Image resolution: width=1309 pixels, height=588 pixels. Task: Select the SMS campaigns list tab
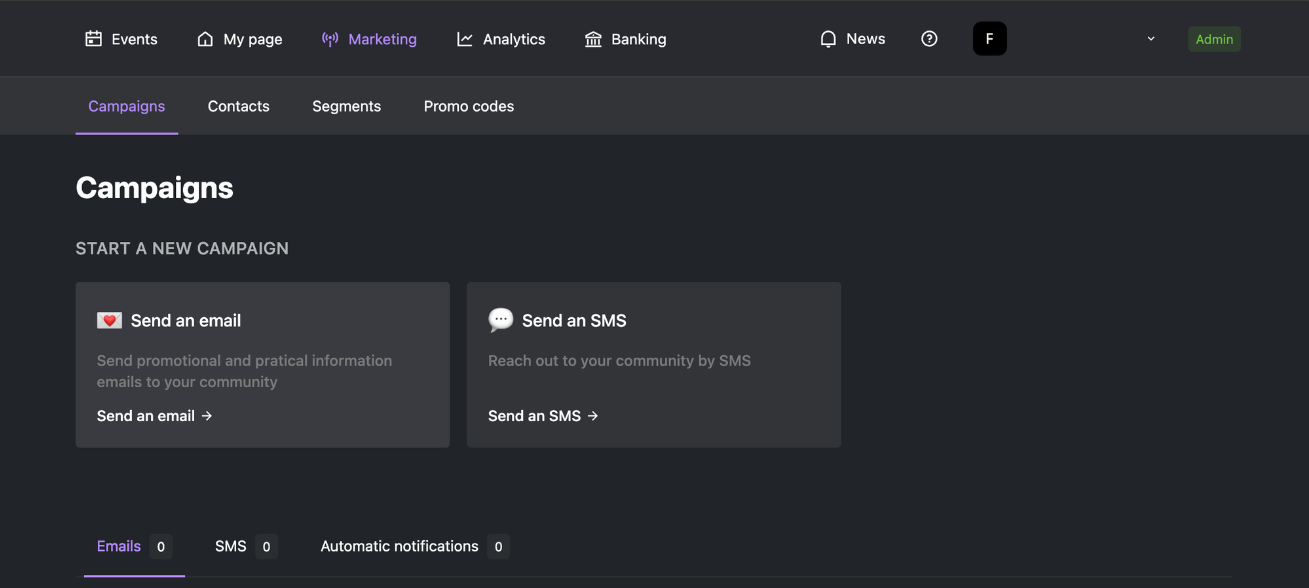(x=245, y=546)
